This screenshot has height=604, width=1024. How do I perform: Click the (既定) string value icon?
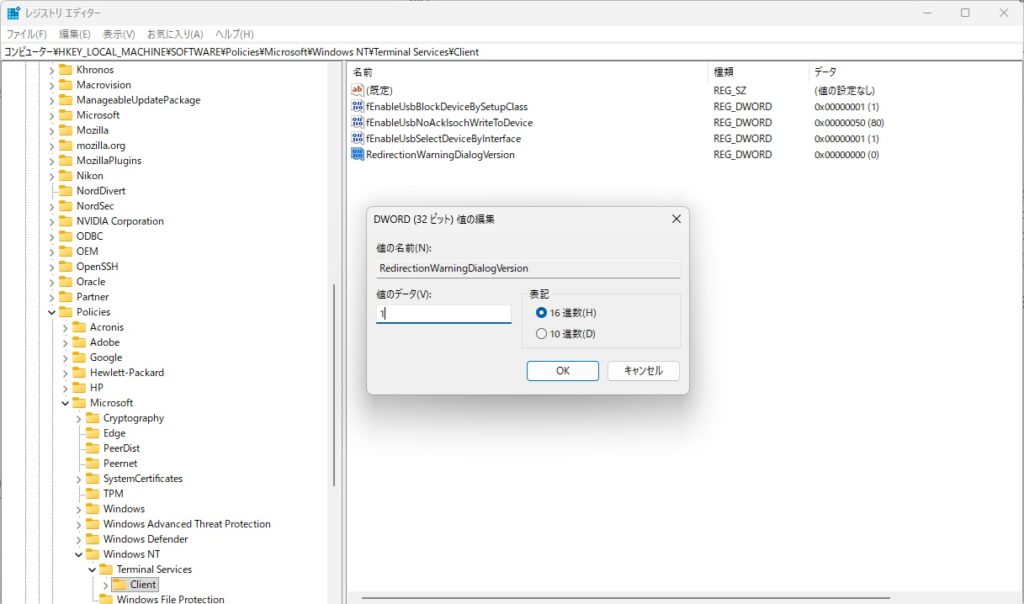coord(358,90)
